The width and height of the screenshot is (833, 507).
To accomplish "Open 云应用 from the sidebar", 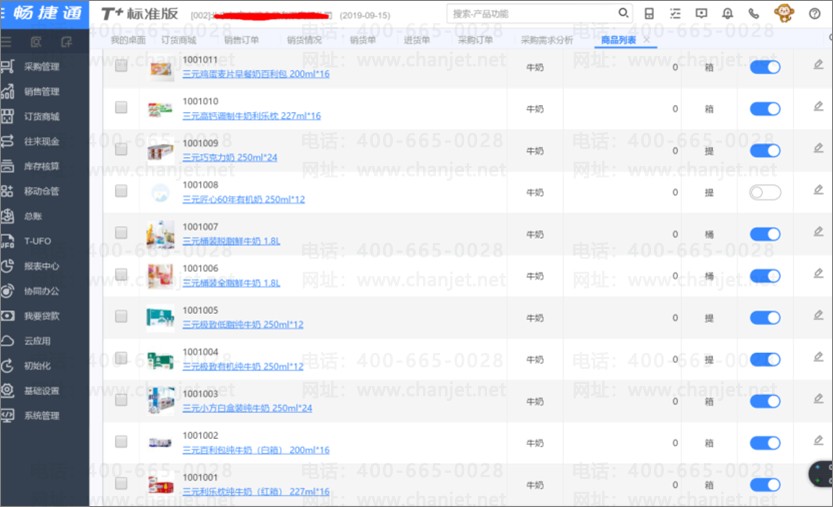I will [37, 341].
